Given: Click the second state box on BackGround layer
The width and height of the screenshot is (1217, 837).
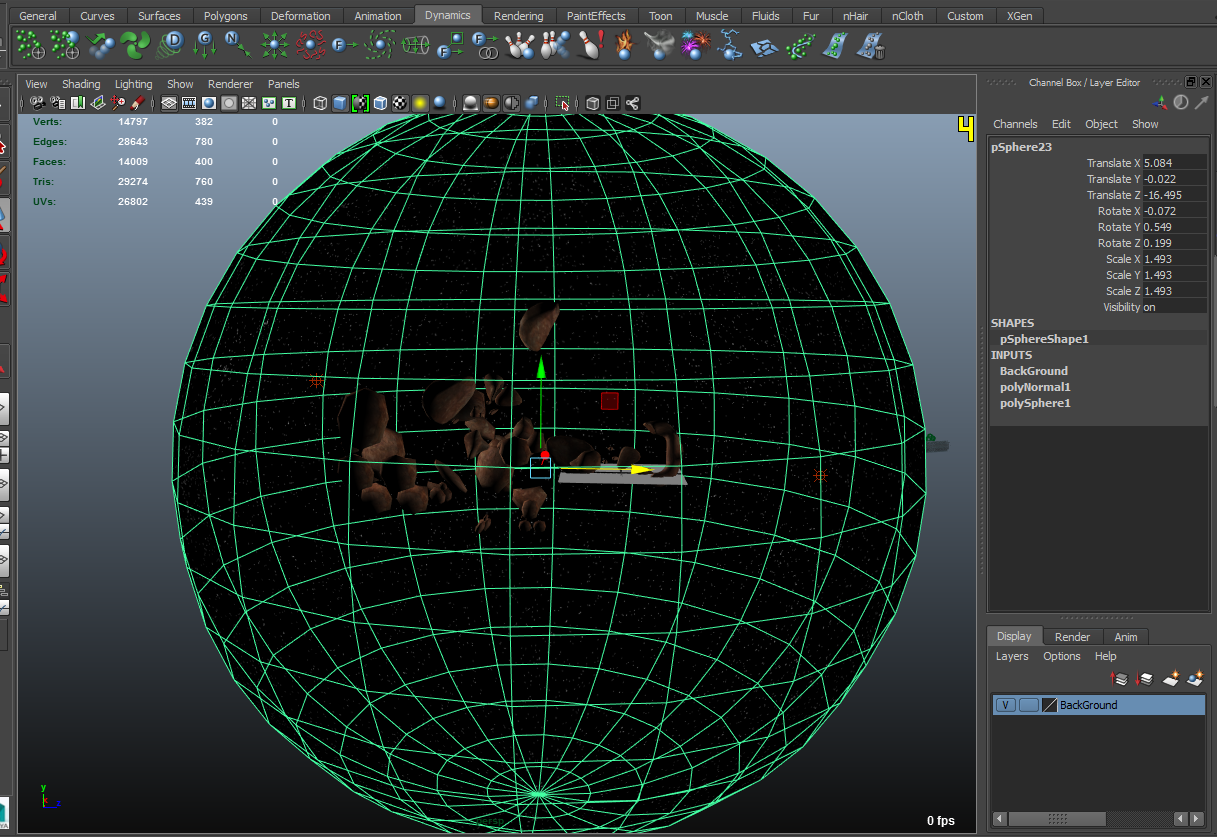Looking at the screenshot, I should 1029,705.
